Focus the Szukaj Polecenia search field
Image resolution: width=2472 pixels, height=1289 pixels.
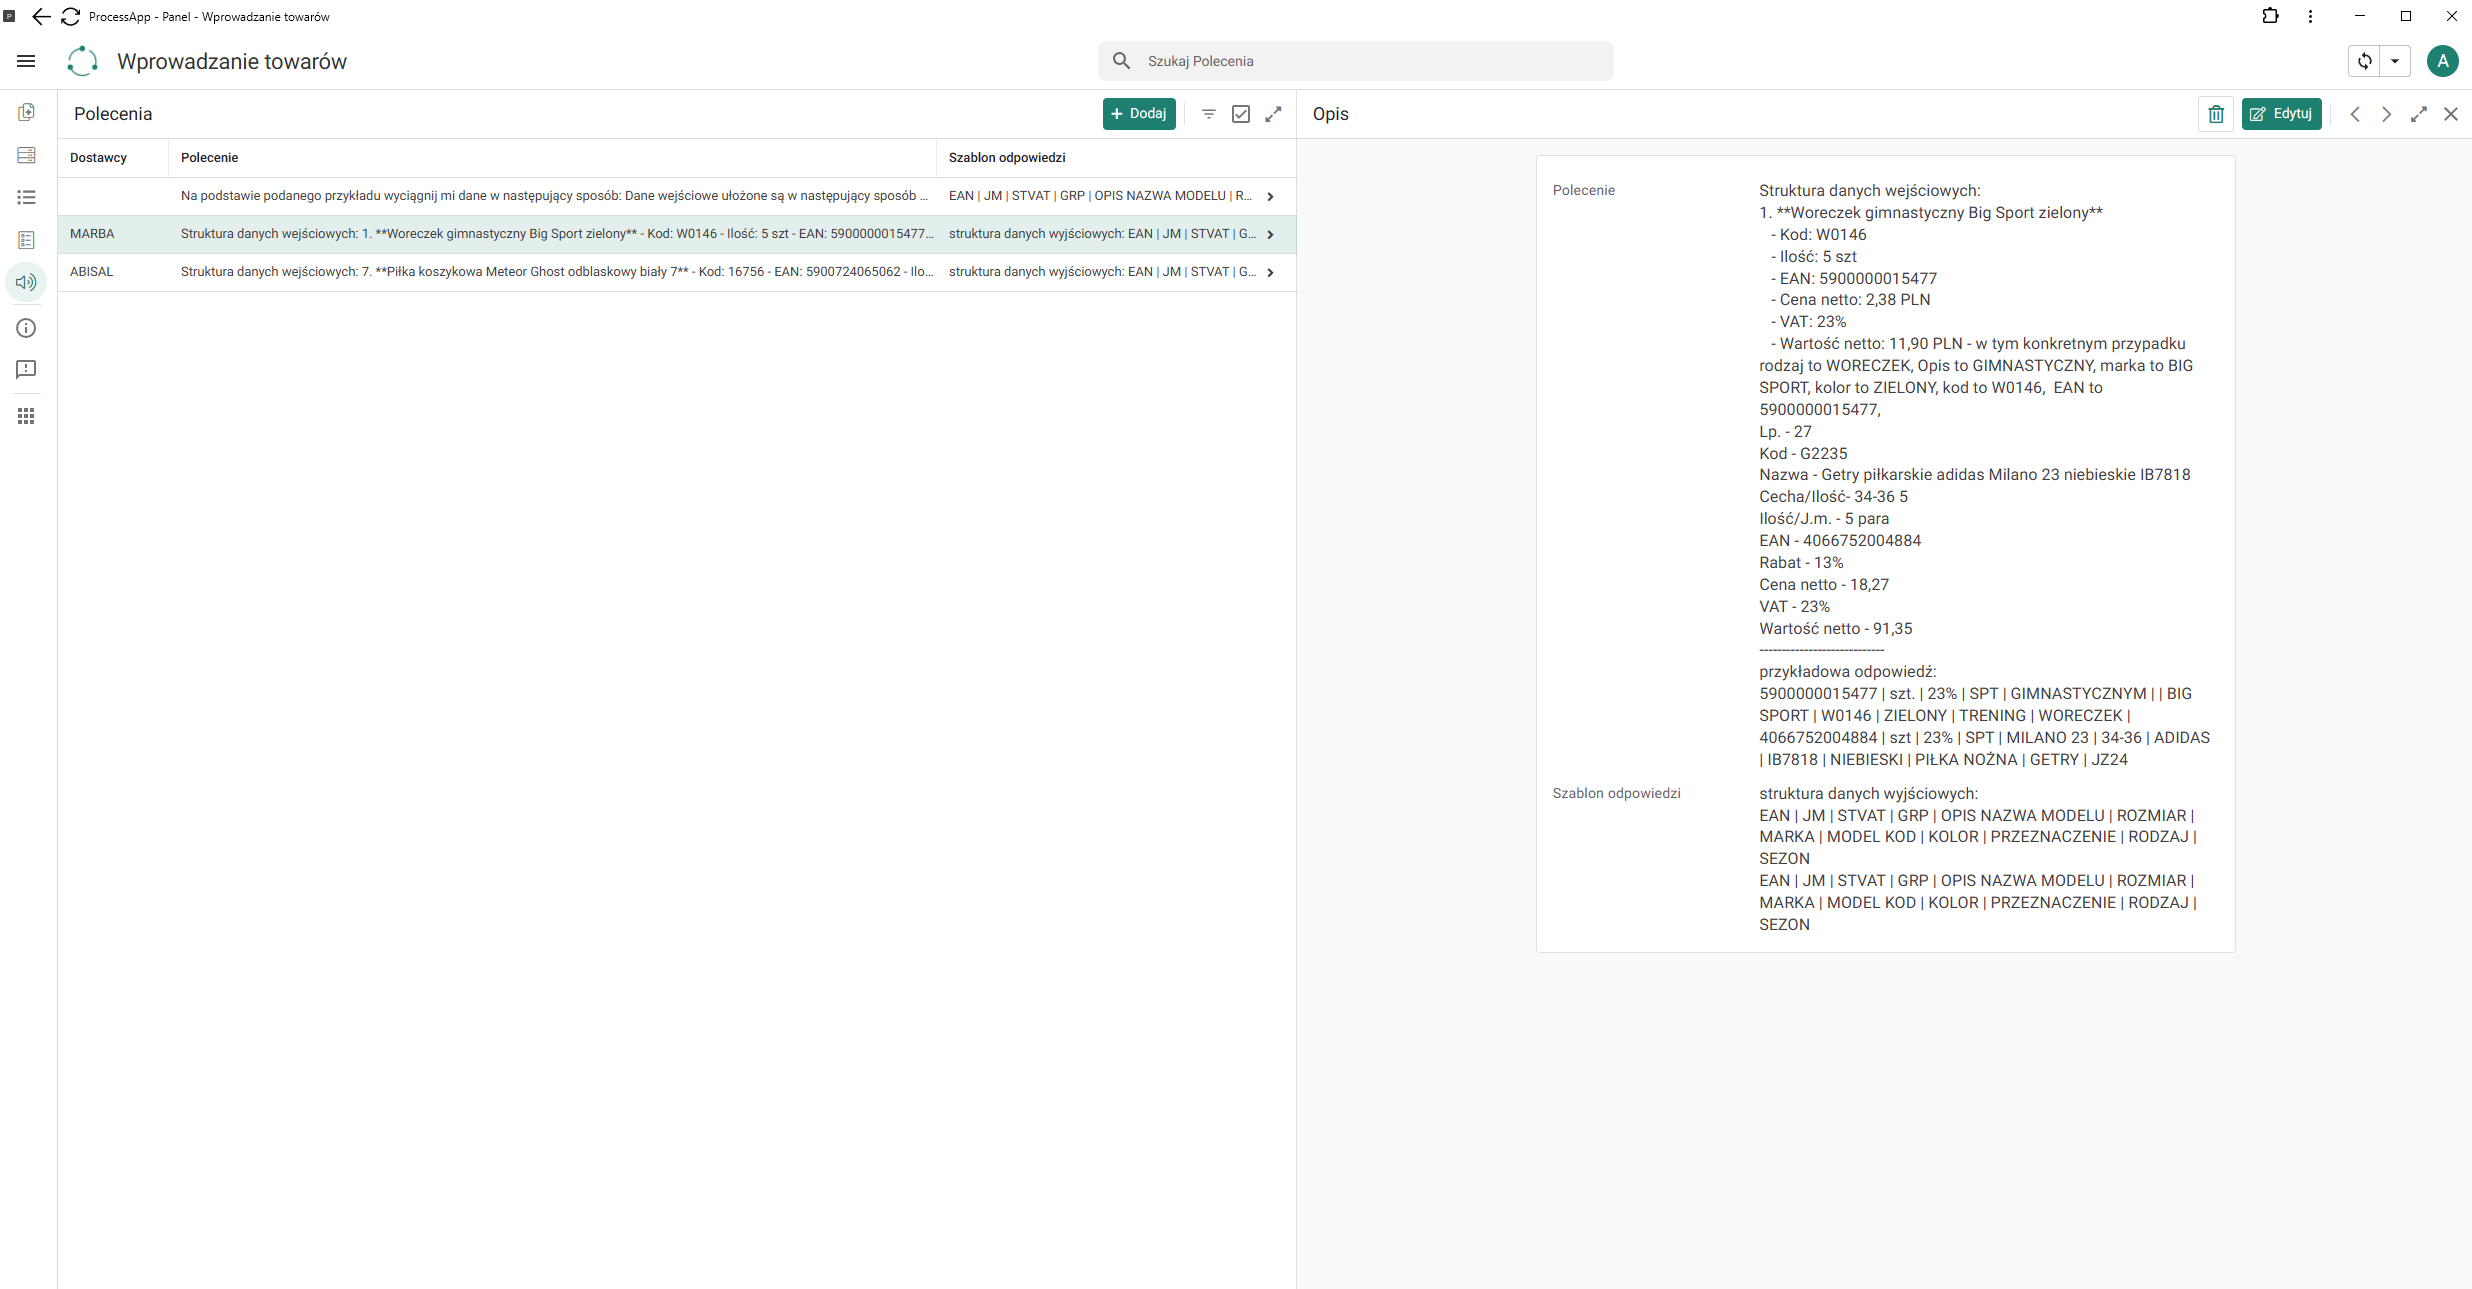pyautogui.click(x=1355, y=61)
